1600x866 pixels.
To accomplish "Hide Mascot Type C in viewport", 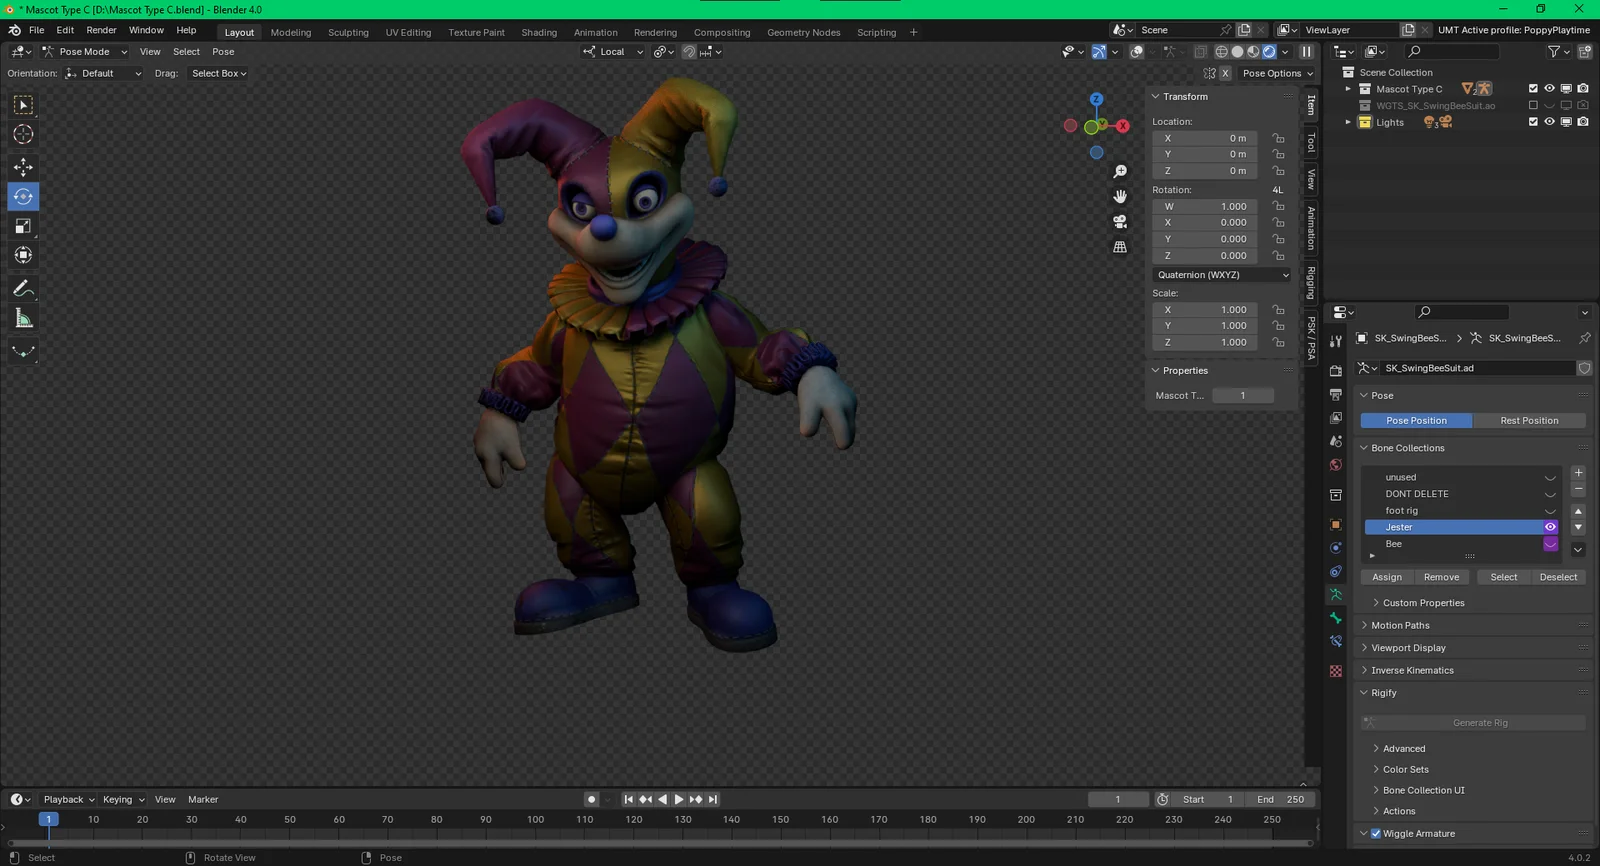I will [x=1549, y=89].
